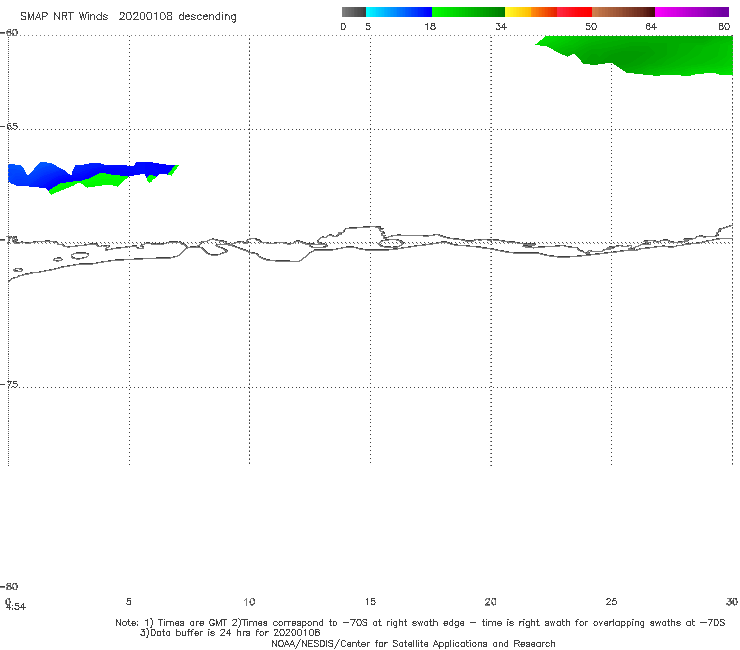Select the date '20200108' in the title
The height and width of the screenshot is (650, 740).
[x=145, y=17]
